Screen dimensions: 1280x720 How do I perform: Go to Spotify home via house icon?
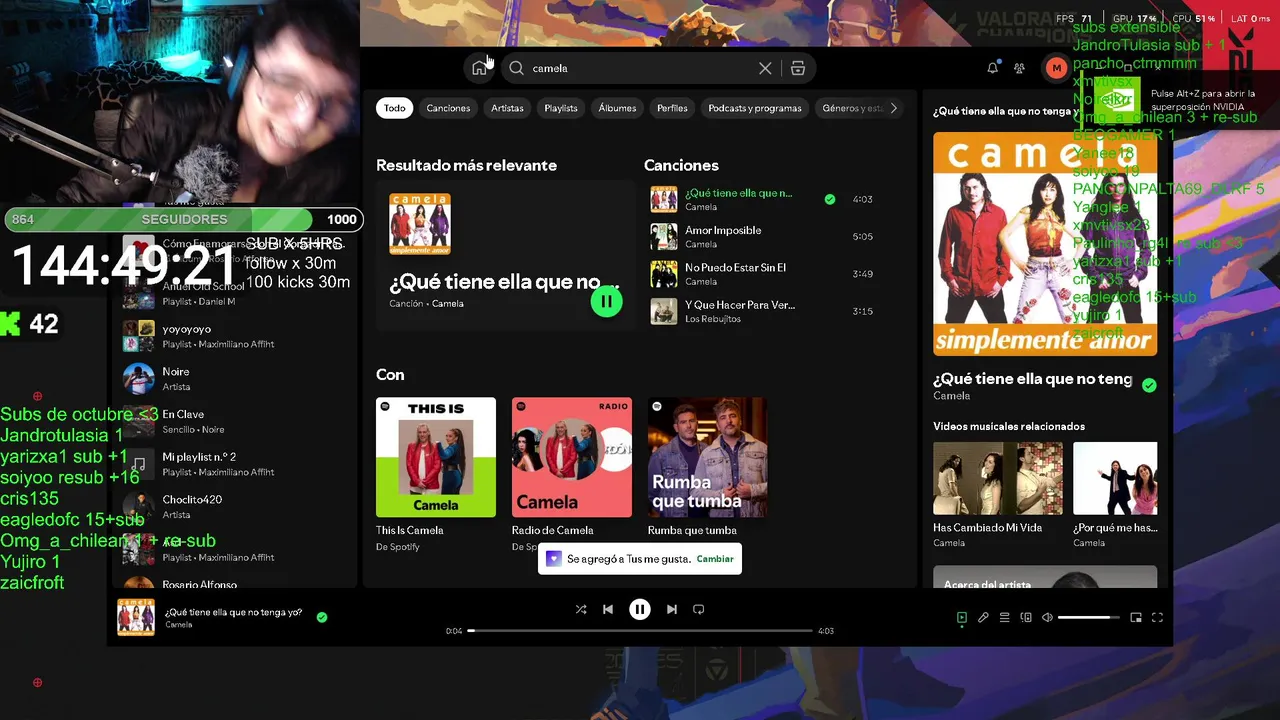tap(480, 68)
